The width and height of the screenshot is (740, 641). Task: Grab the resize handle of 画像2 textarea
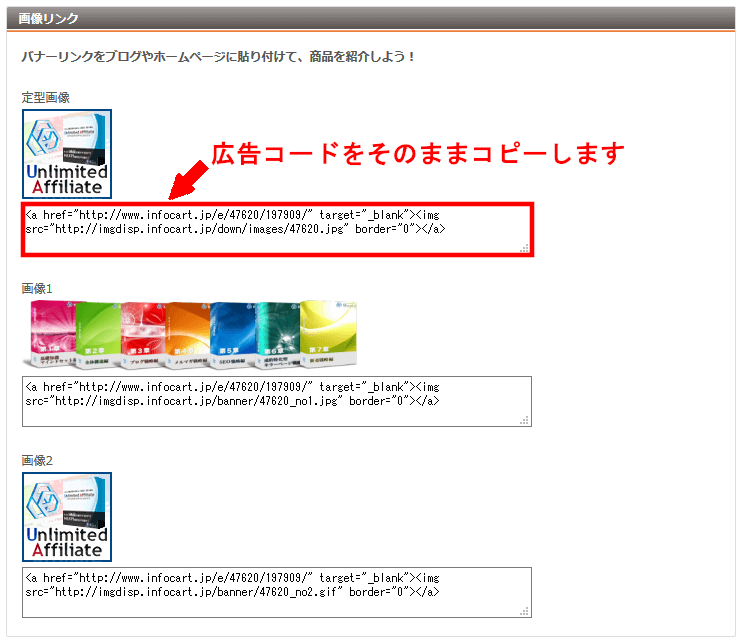tap(524, 611)
